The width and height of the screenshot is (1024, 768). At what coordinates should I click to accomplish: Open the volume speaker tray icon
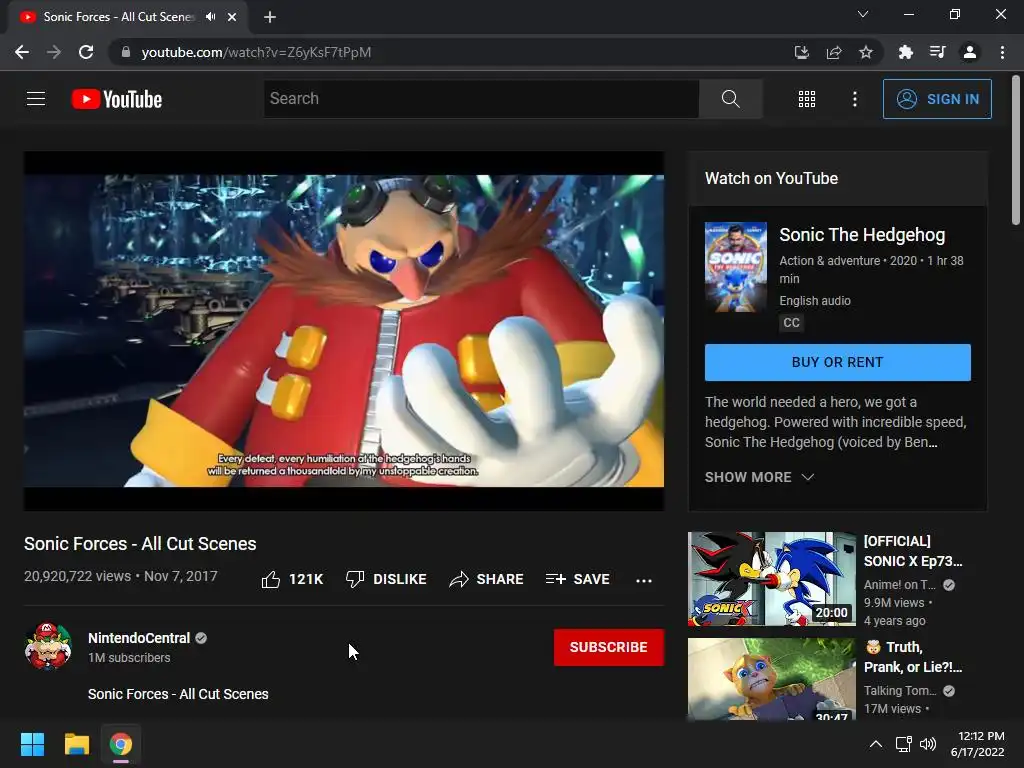point(928,744)
